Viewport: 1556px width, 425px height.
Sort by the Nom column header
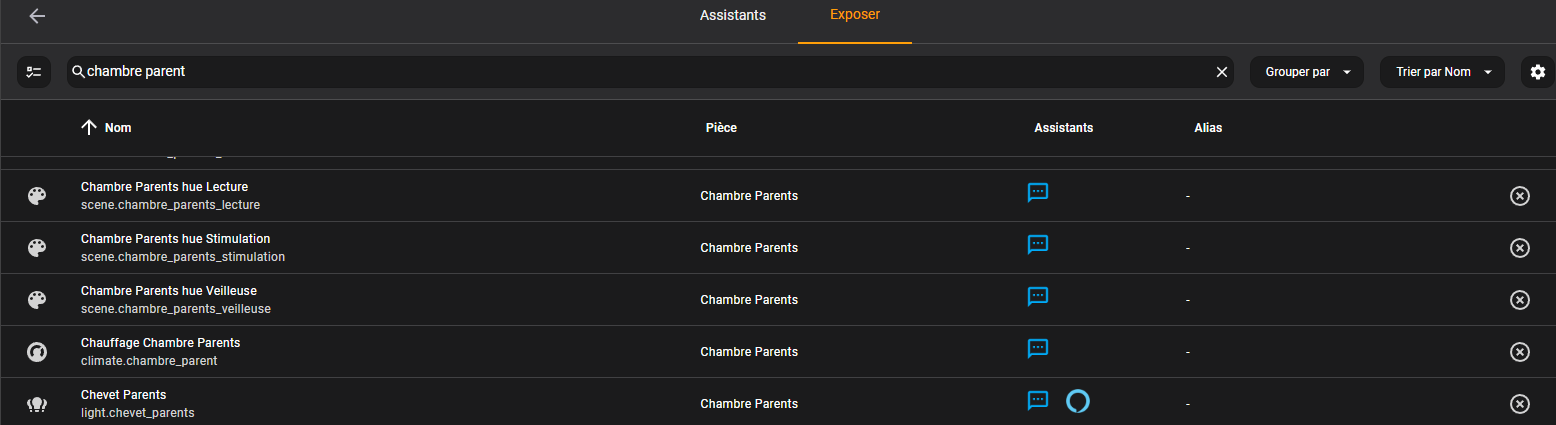[x=106, y=128]
